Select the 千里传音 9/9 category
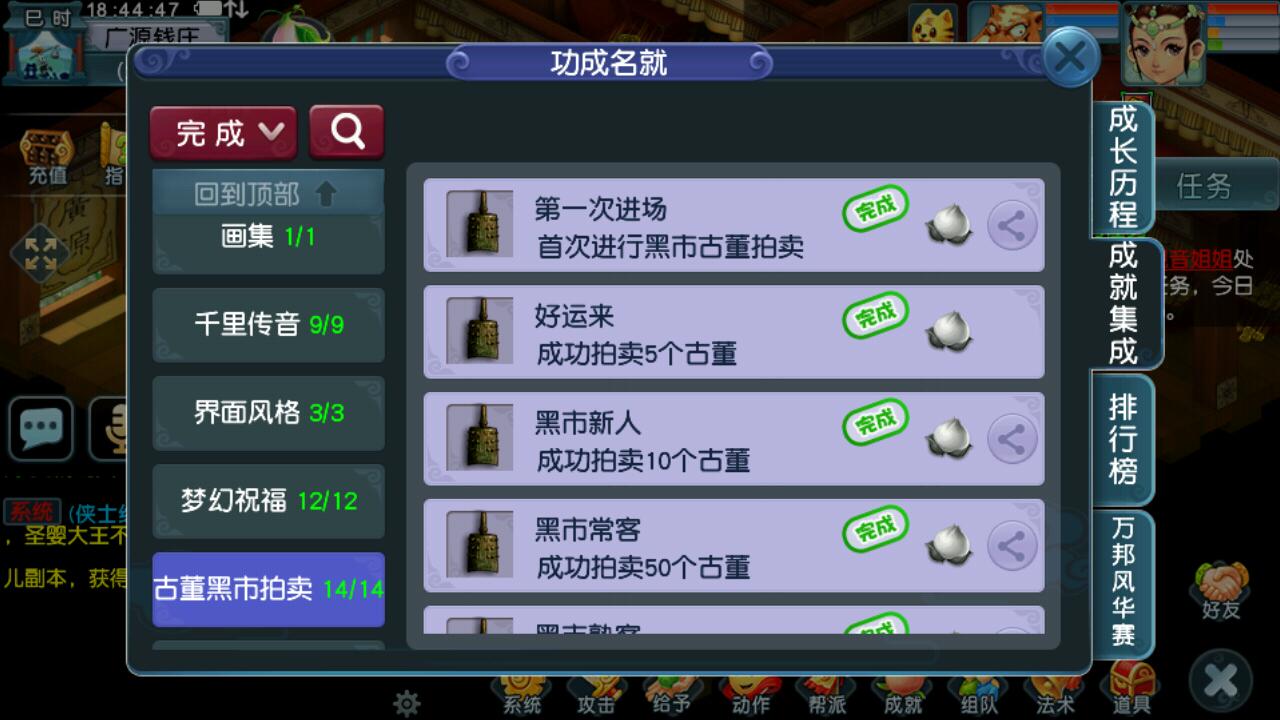Viewport: 1280px width, 720px height. point(268,325)
